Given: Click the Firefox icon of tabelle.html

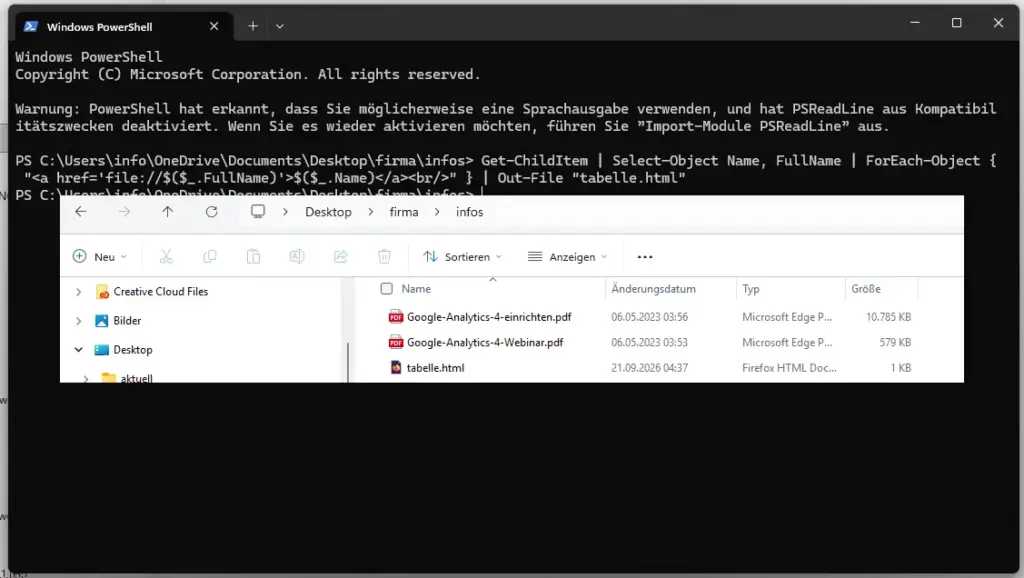Looking at the screenshot, I should coord(396,368).
